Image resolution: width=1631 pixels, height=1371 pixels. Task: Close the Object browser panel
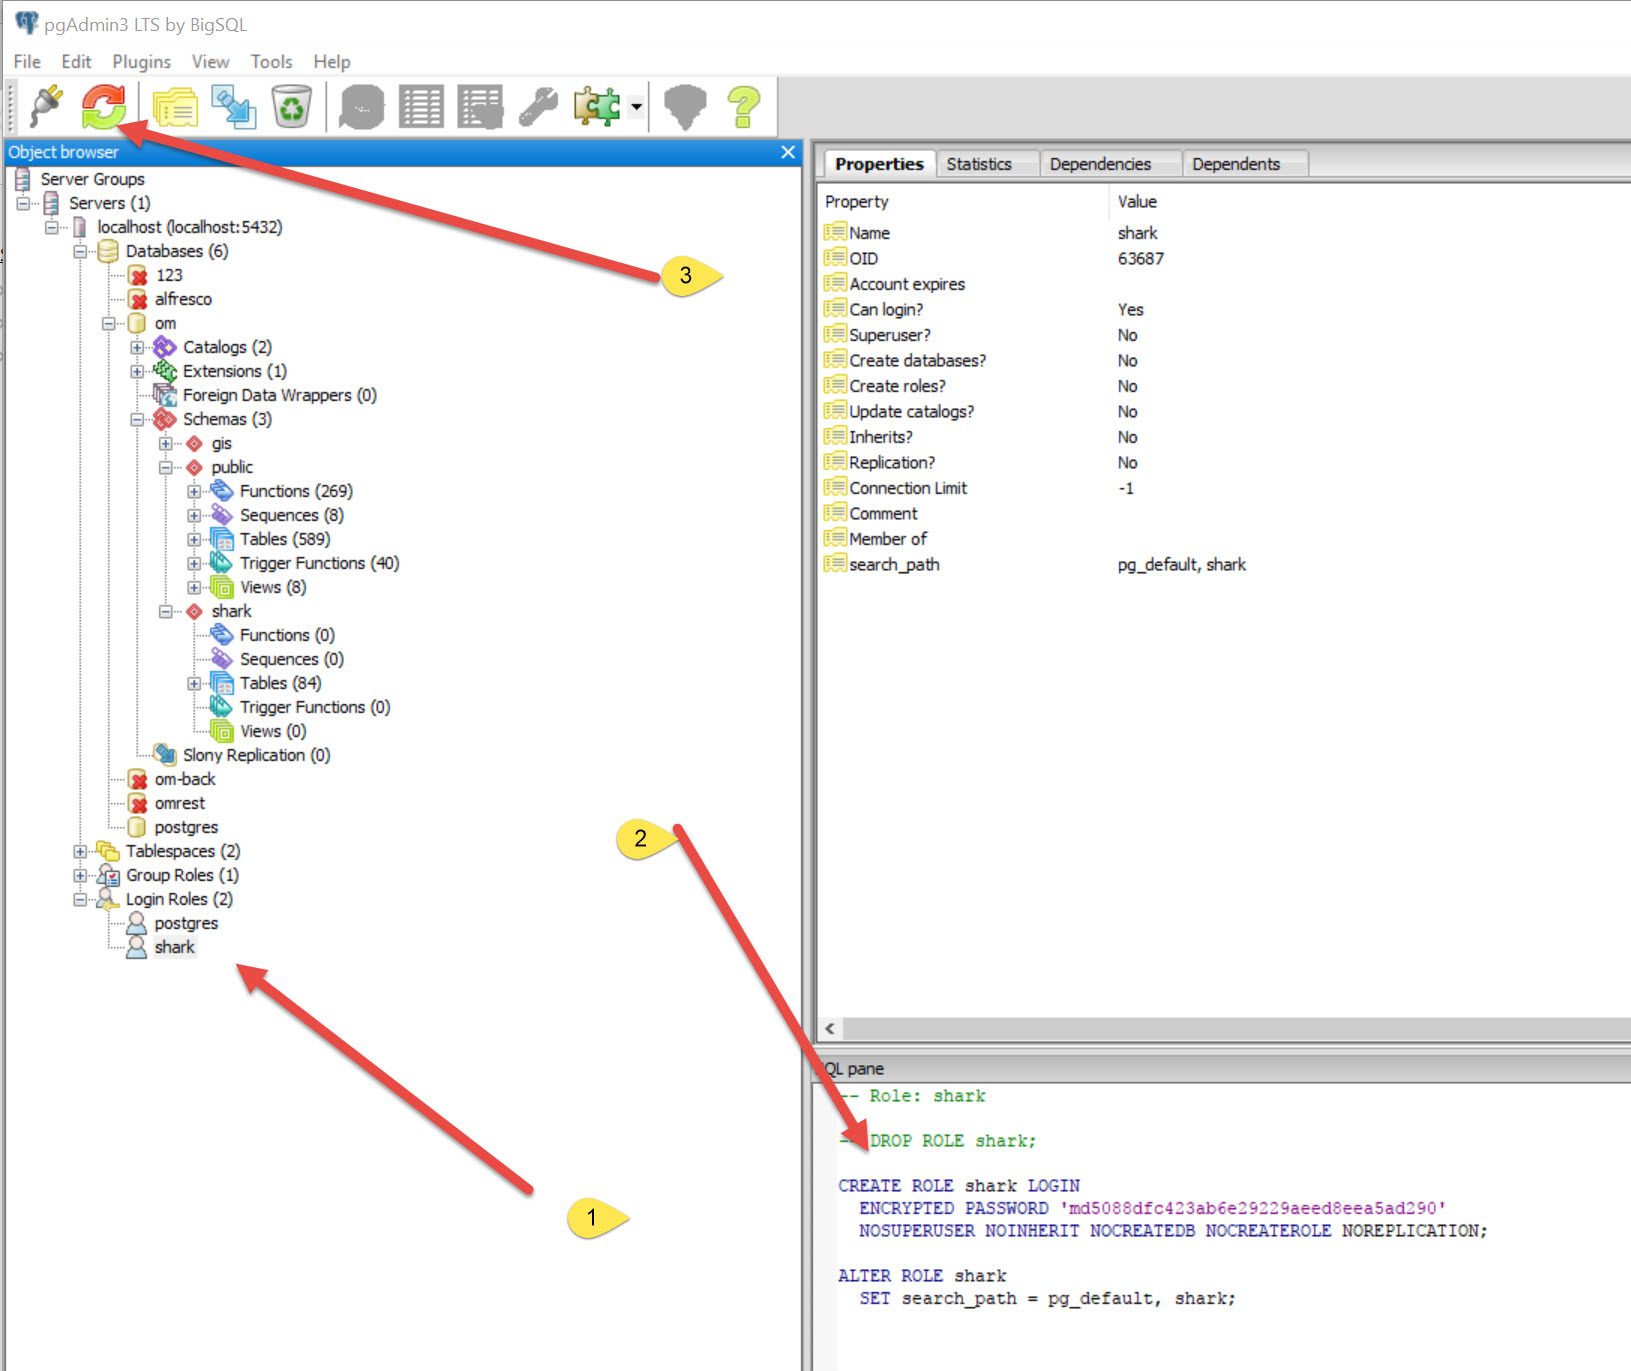point(788,152)
